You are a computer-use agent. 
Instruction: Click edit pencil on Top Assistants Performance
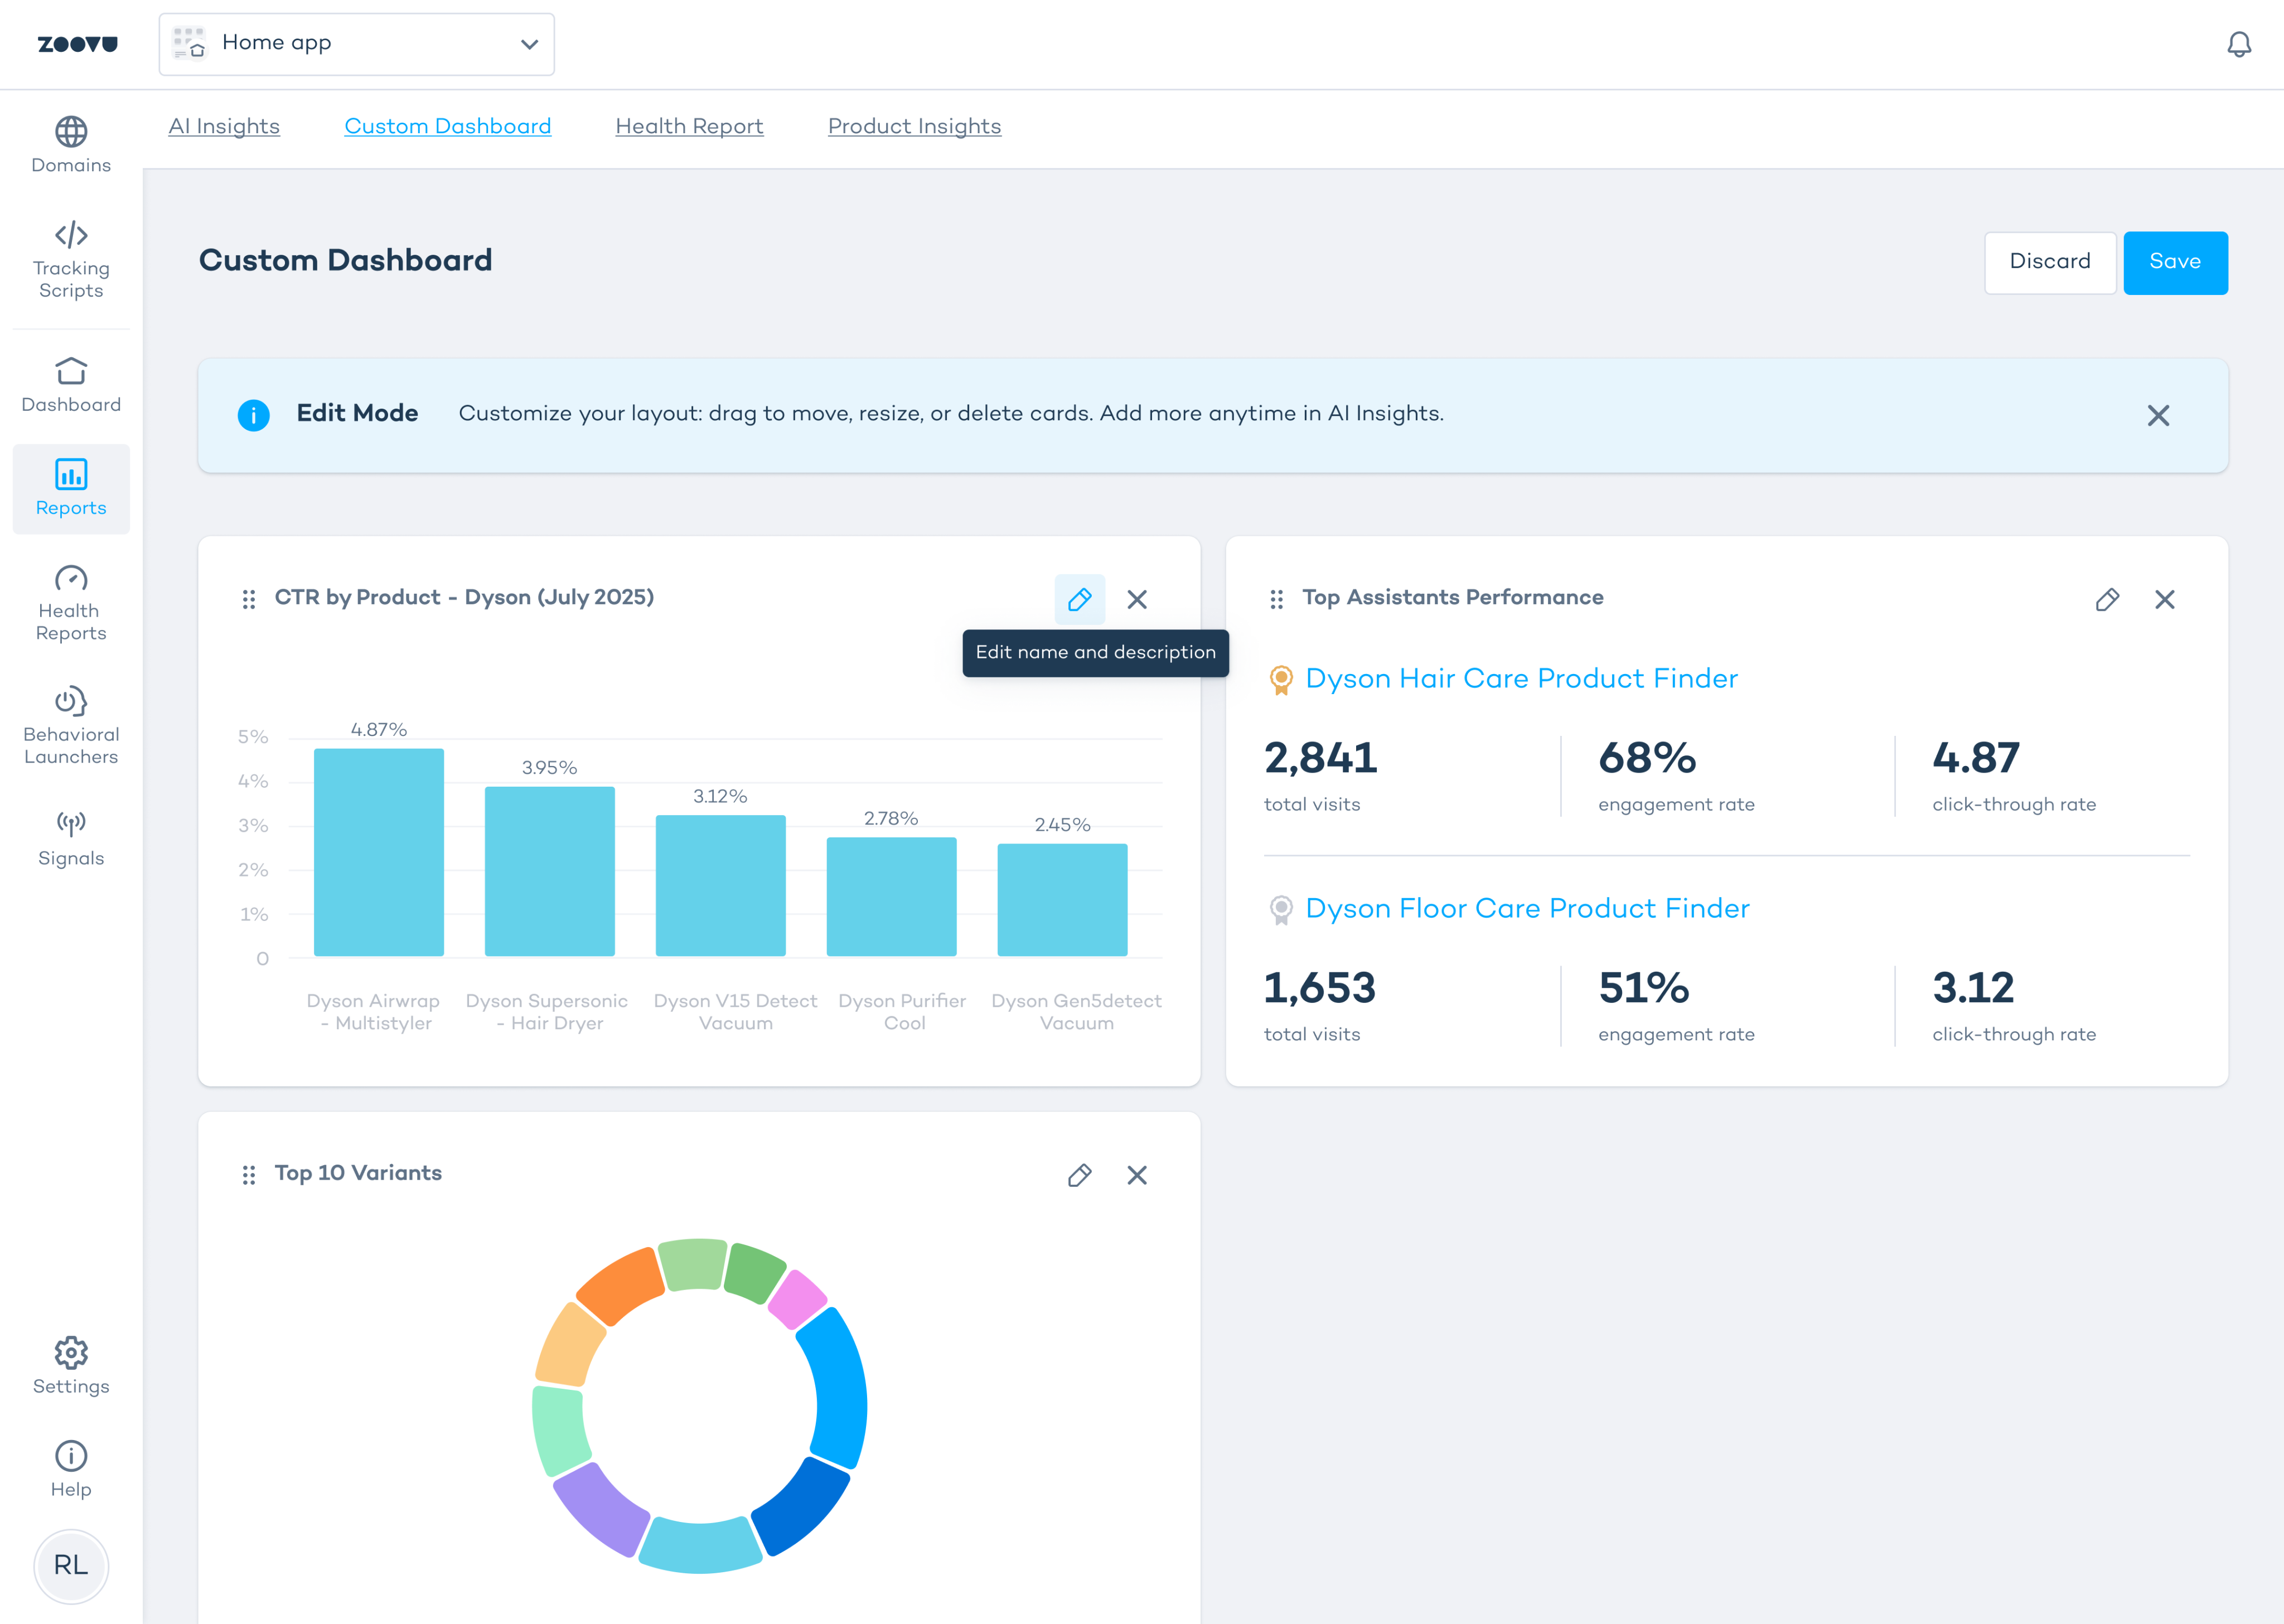click(2107, 599)
